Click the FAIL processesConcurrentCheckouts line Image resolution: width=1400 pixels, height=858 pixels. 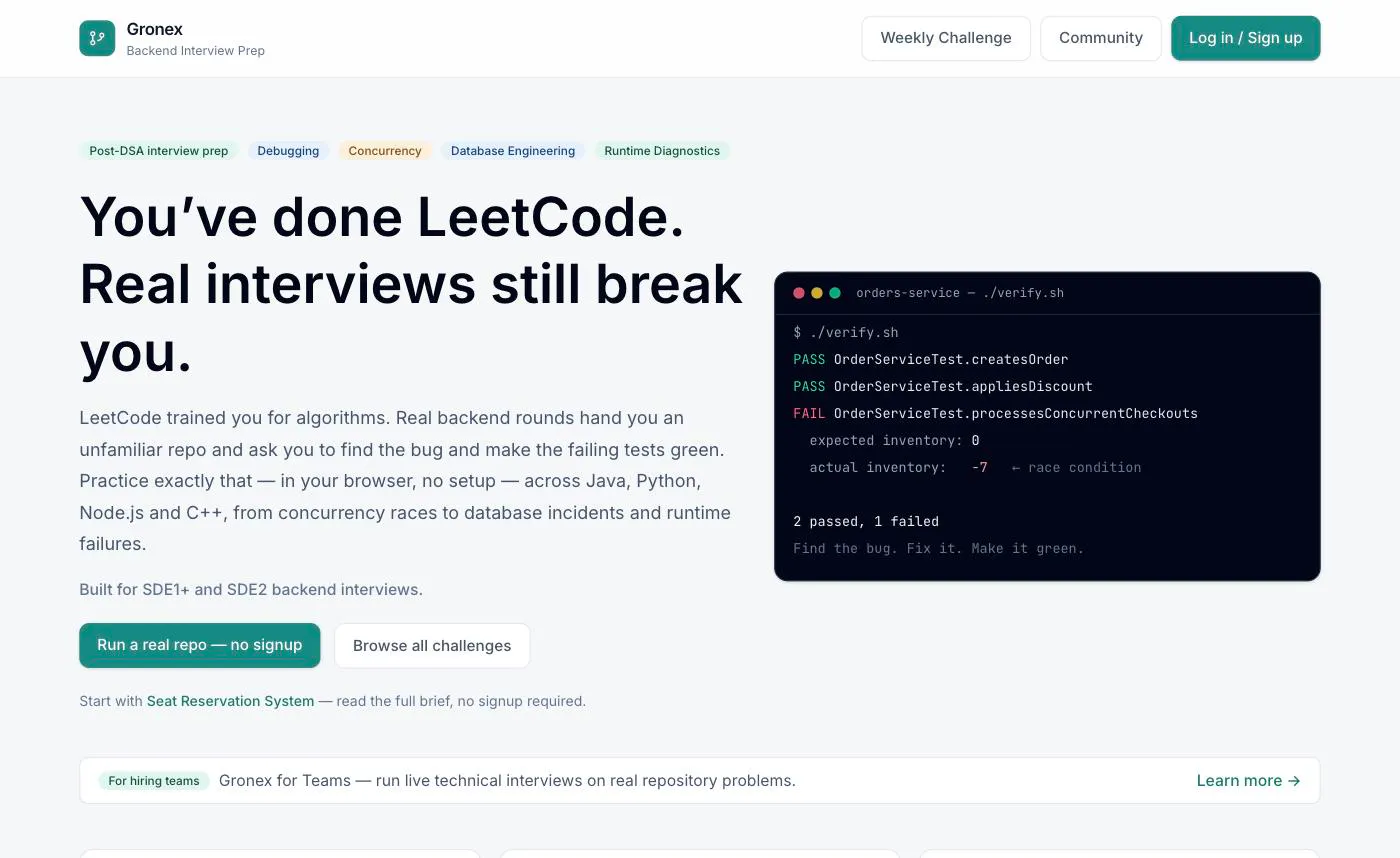[995, 413]
